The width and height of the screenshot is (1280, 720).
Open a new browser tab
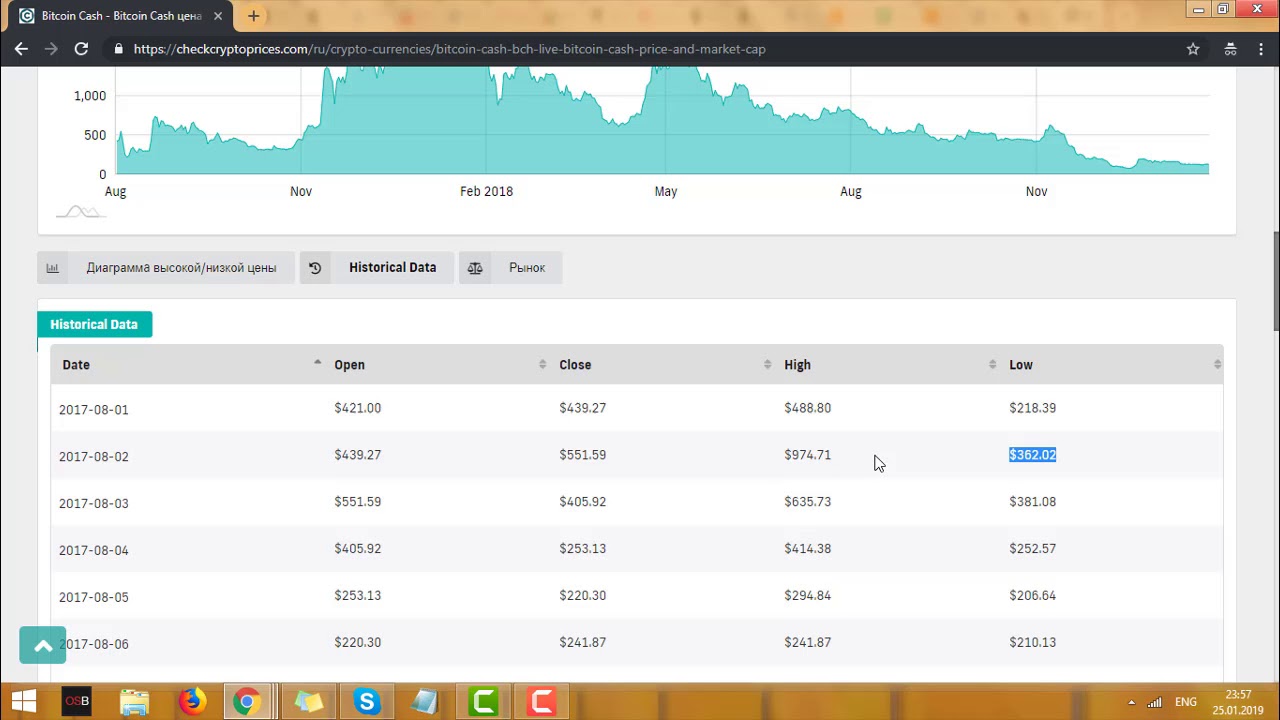point(254,16)
